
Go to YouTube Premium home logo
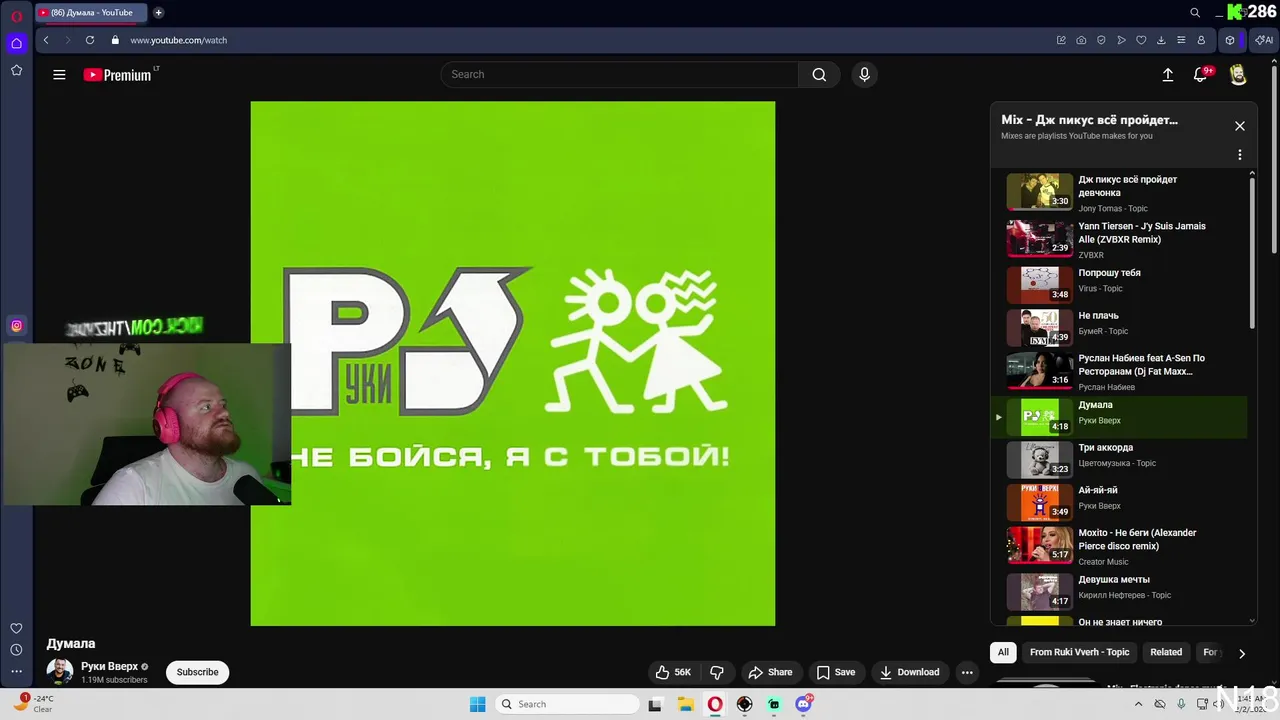click(x=118, y=75)
